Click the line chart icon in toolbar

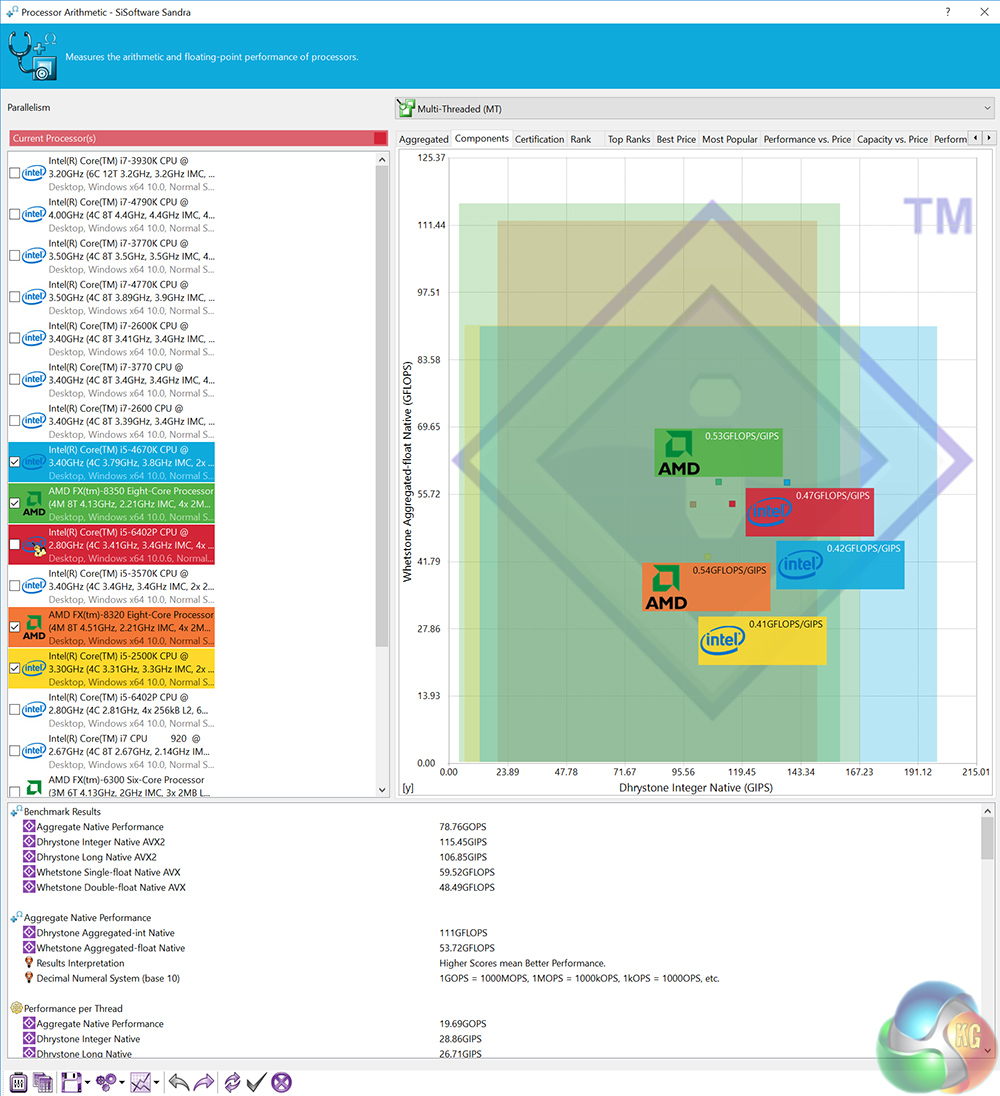(140, 1083)
